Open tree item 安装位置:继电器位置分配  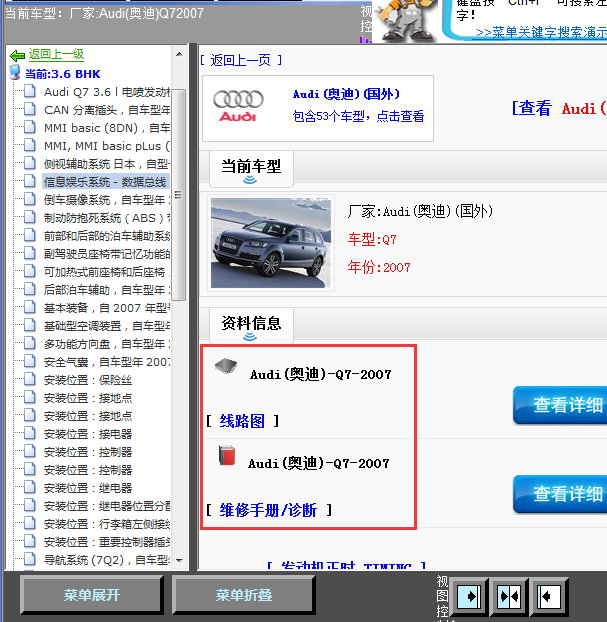(x=107, y=506)
